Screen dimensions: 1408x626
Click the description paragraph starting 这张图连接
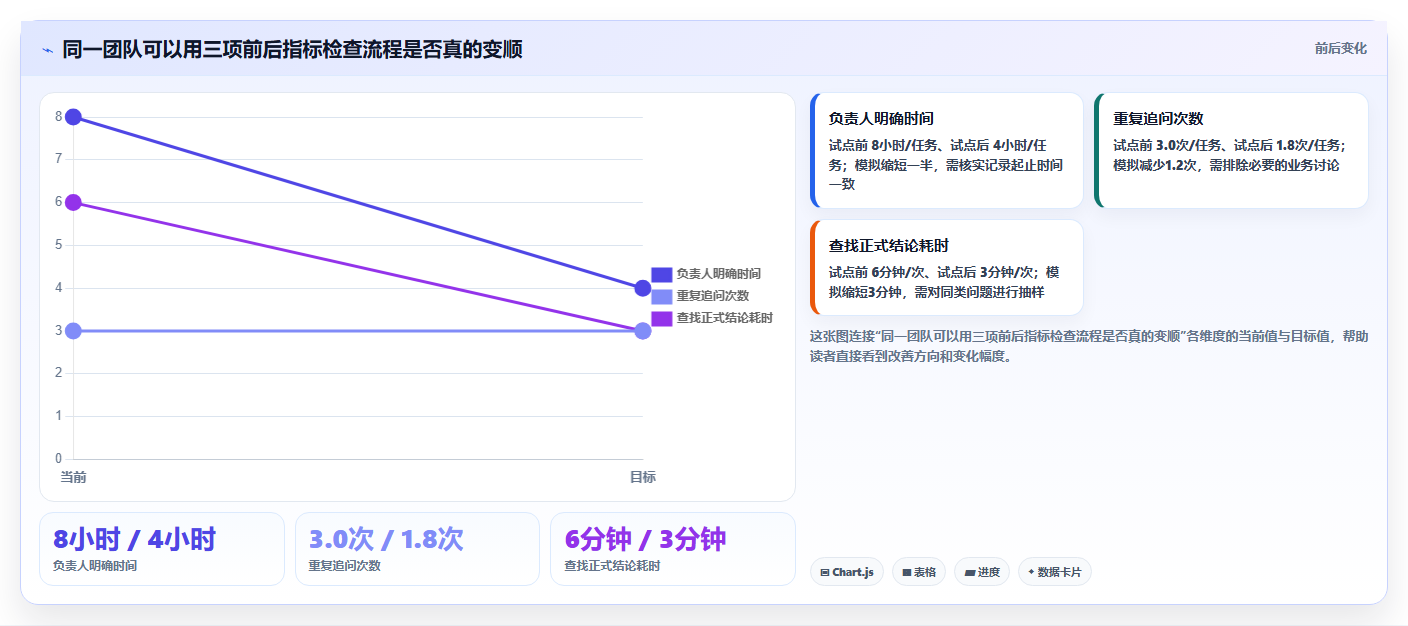[1089, 346]
